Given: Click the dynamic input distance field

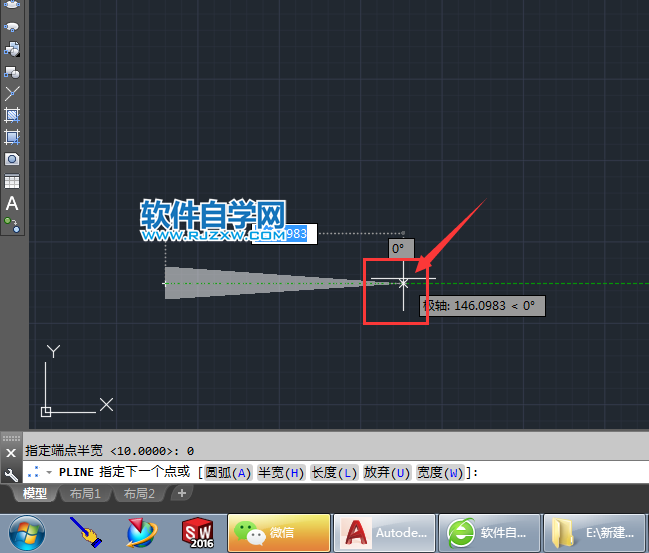Looking at the screenshot, I should pos(284,234).
